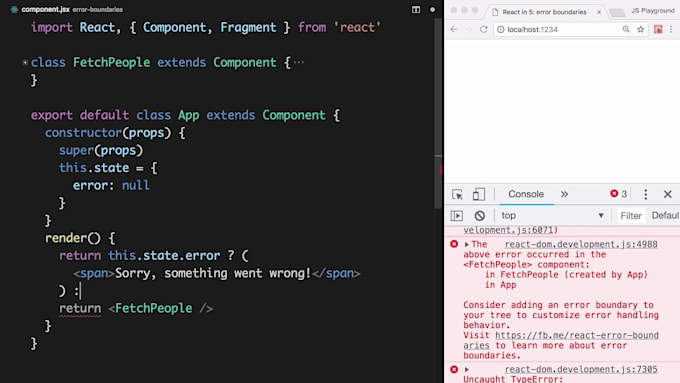
Task: Close the error boundaries browser tab
Action: tap(599, 12)
